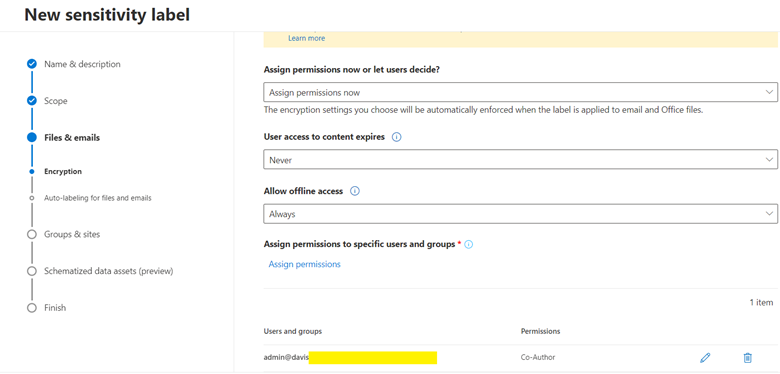
Task: Sort by the Users and groups column header
Action: click(292, 331)
